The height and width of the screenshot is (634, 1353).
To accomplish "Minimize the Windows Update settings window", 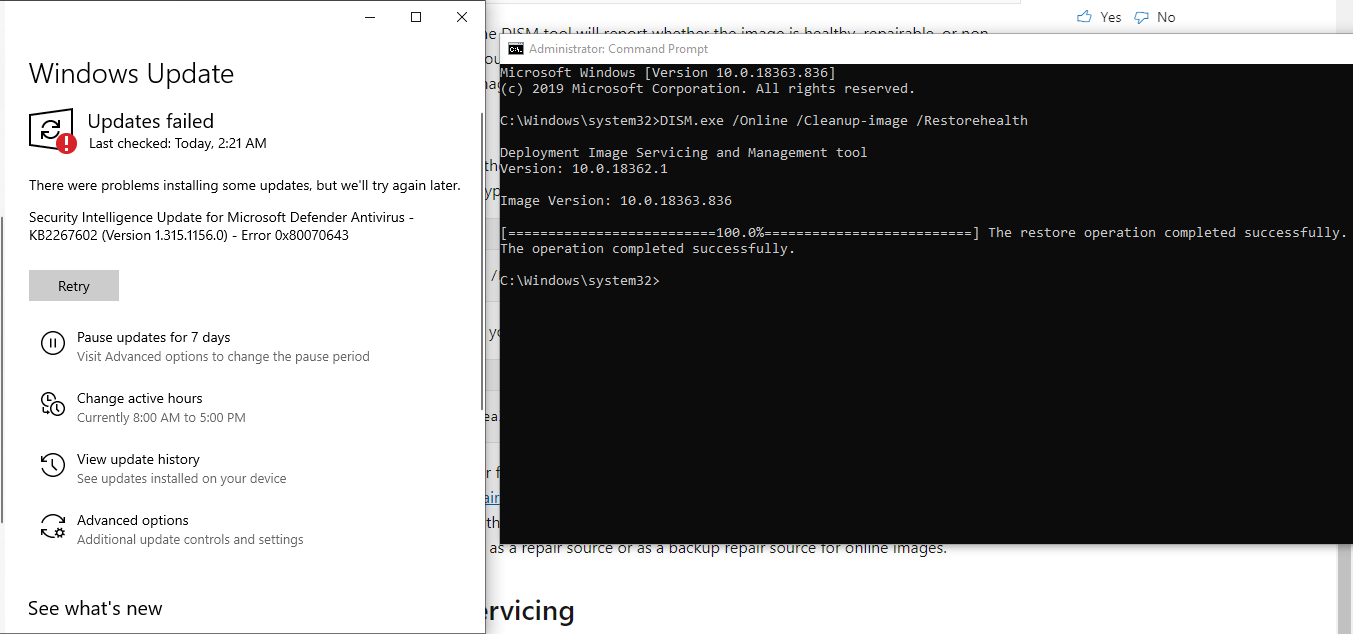I will click(x=370, y=17).
